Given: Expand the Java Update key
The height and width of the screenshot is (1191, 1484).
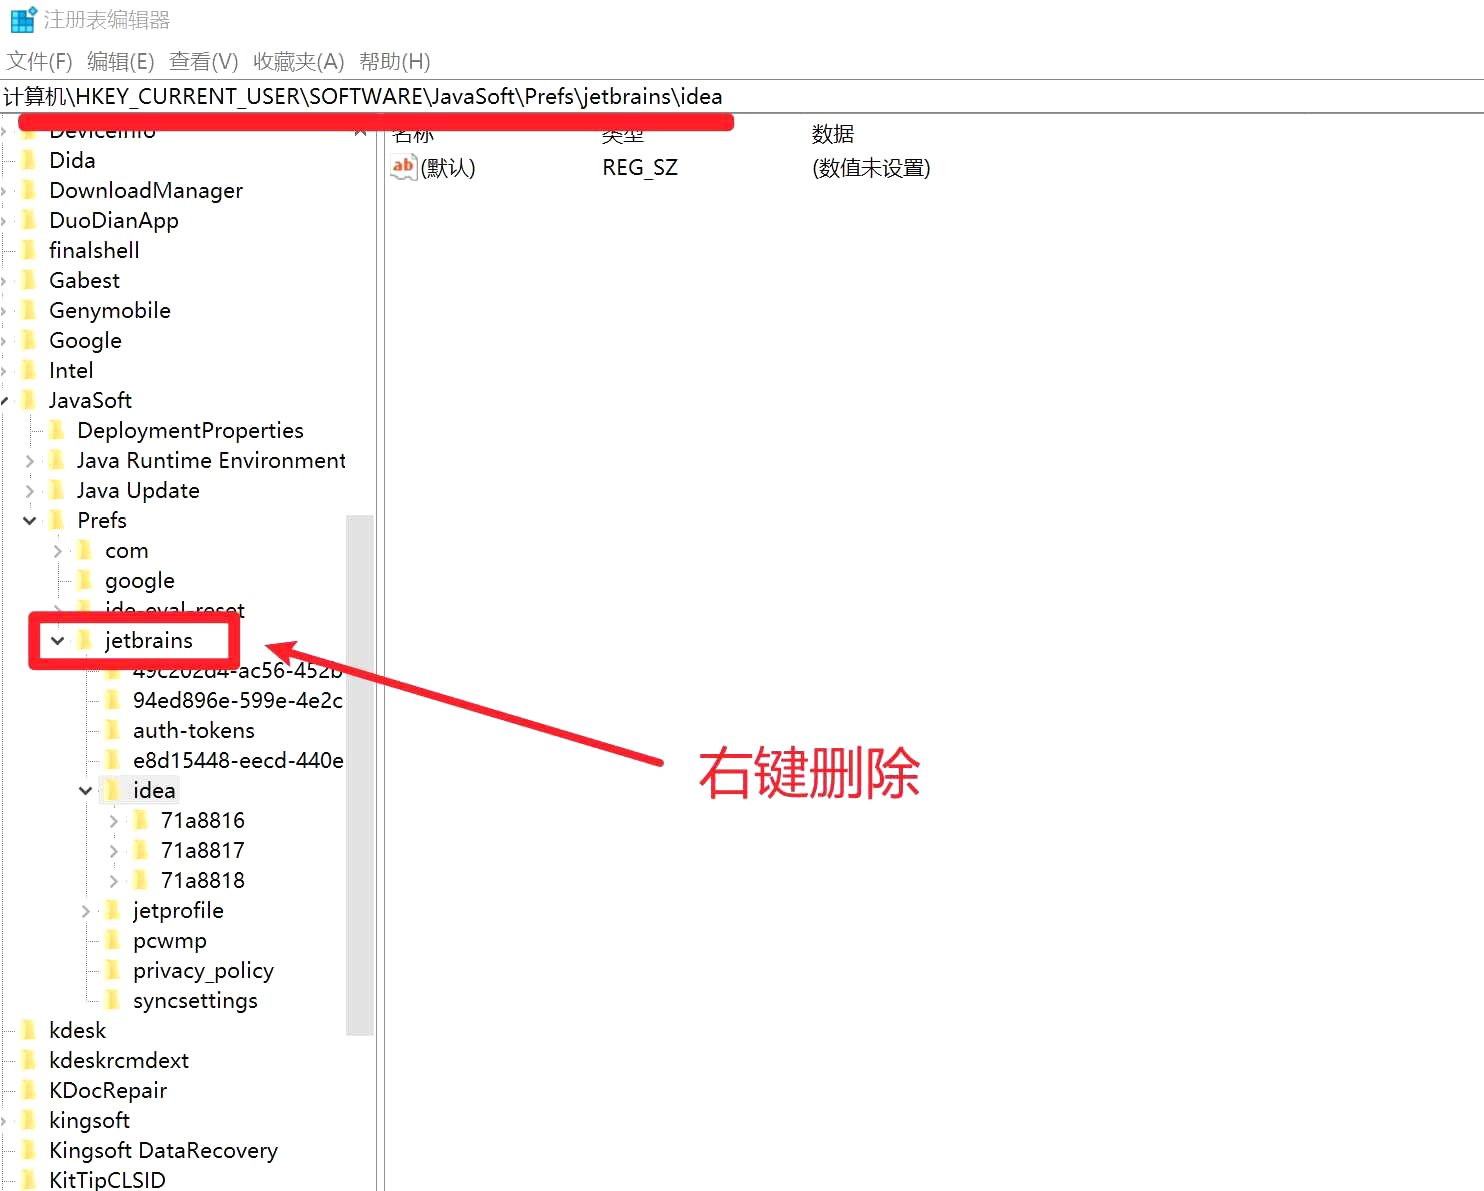Looking at the screenshot, I should coord(30,491).
